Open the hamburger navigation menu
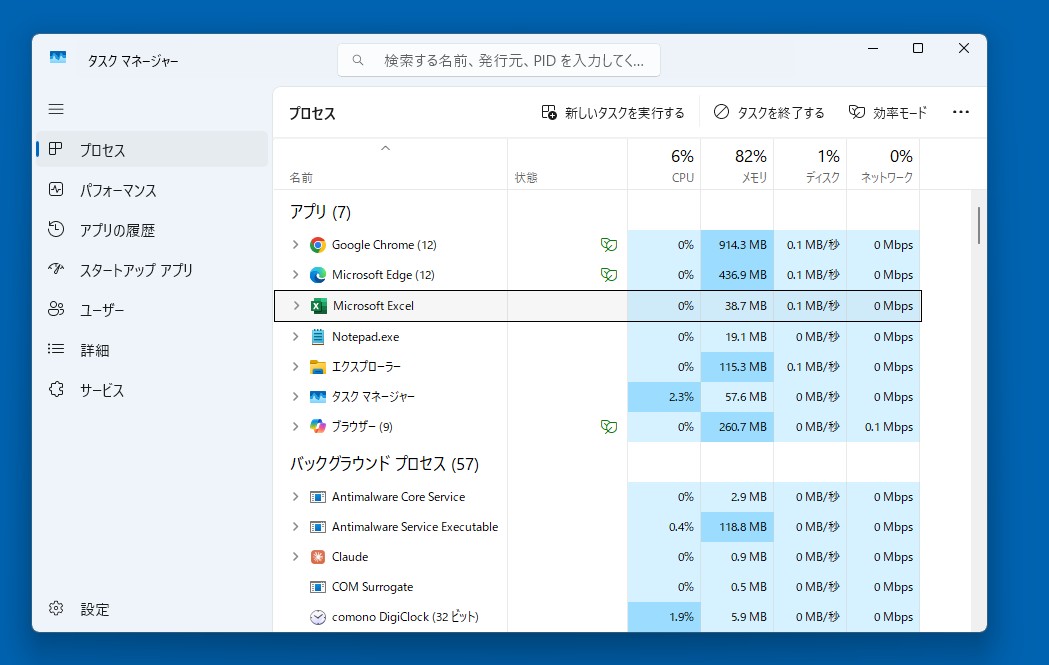Viewport: 1049px width, 665px height. tap(56, 109)
